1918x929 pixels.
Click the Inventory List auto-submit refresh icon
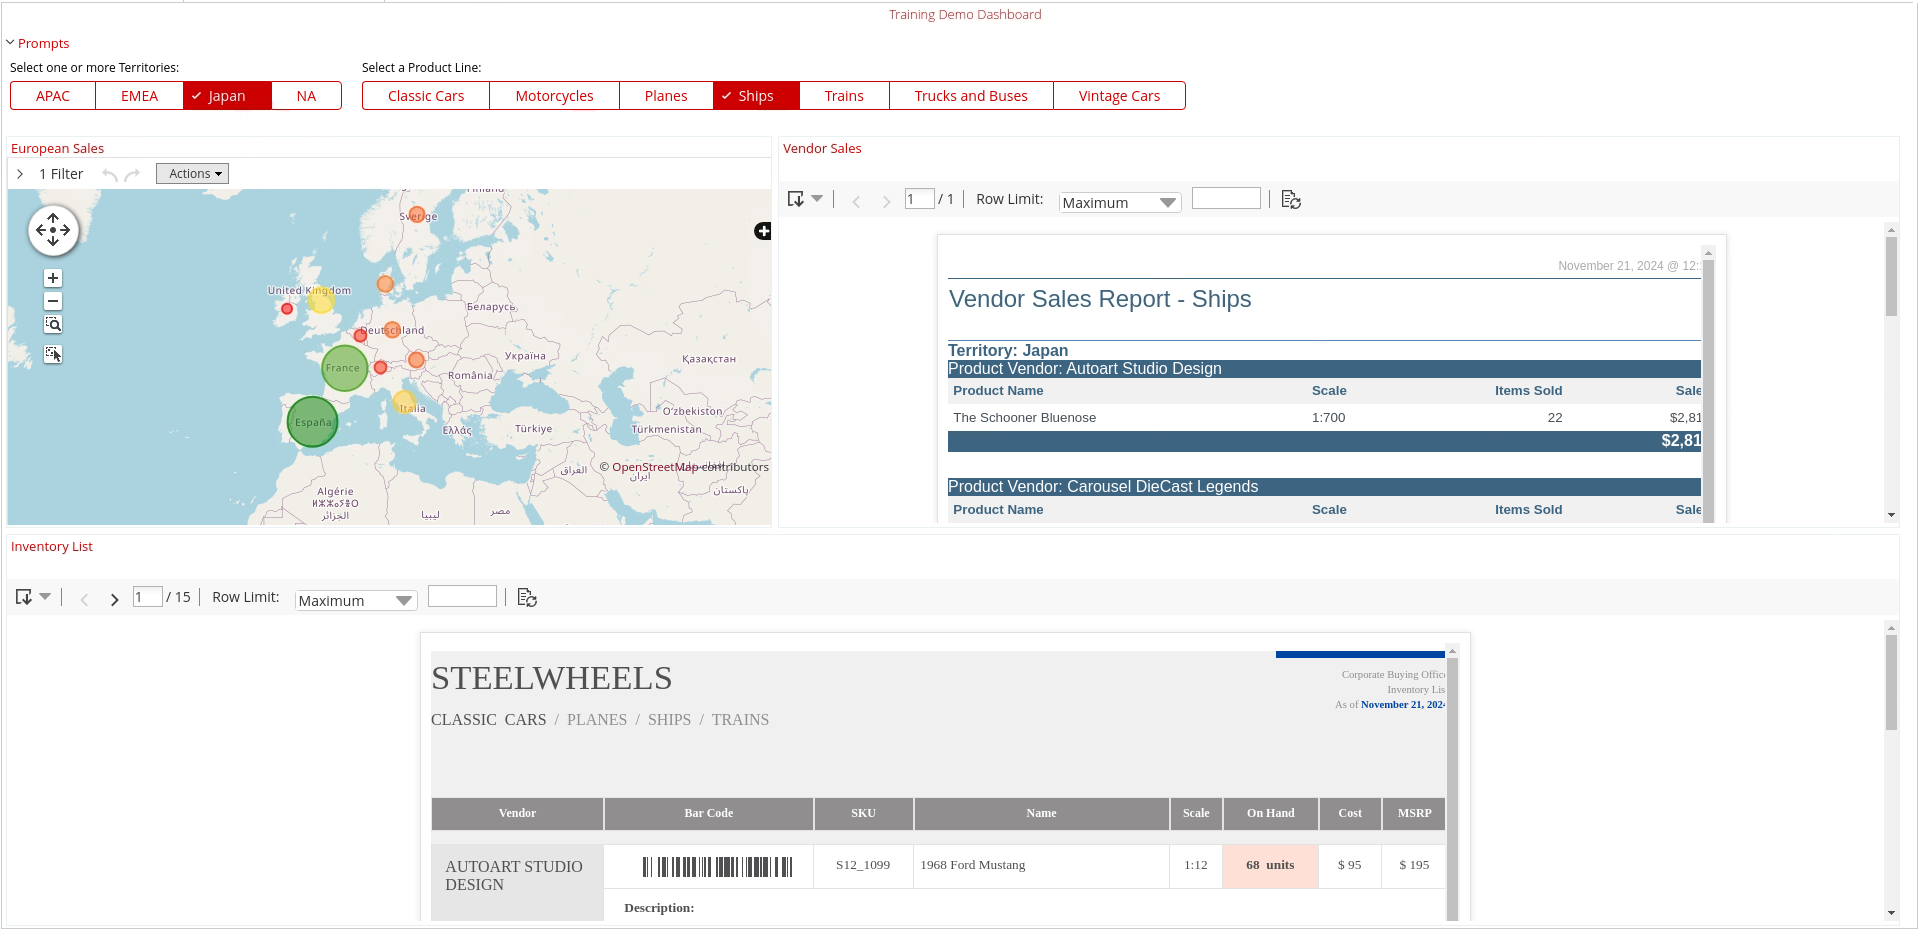(x=527, y=598)
